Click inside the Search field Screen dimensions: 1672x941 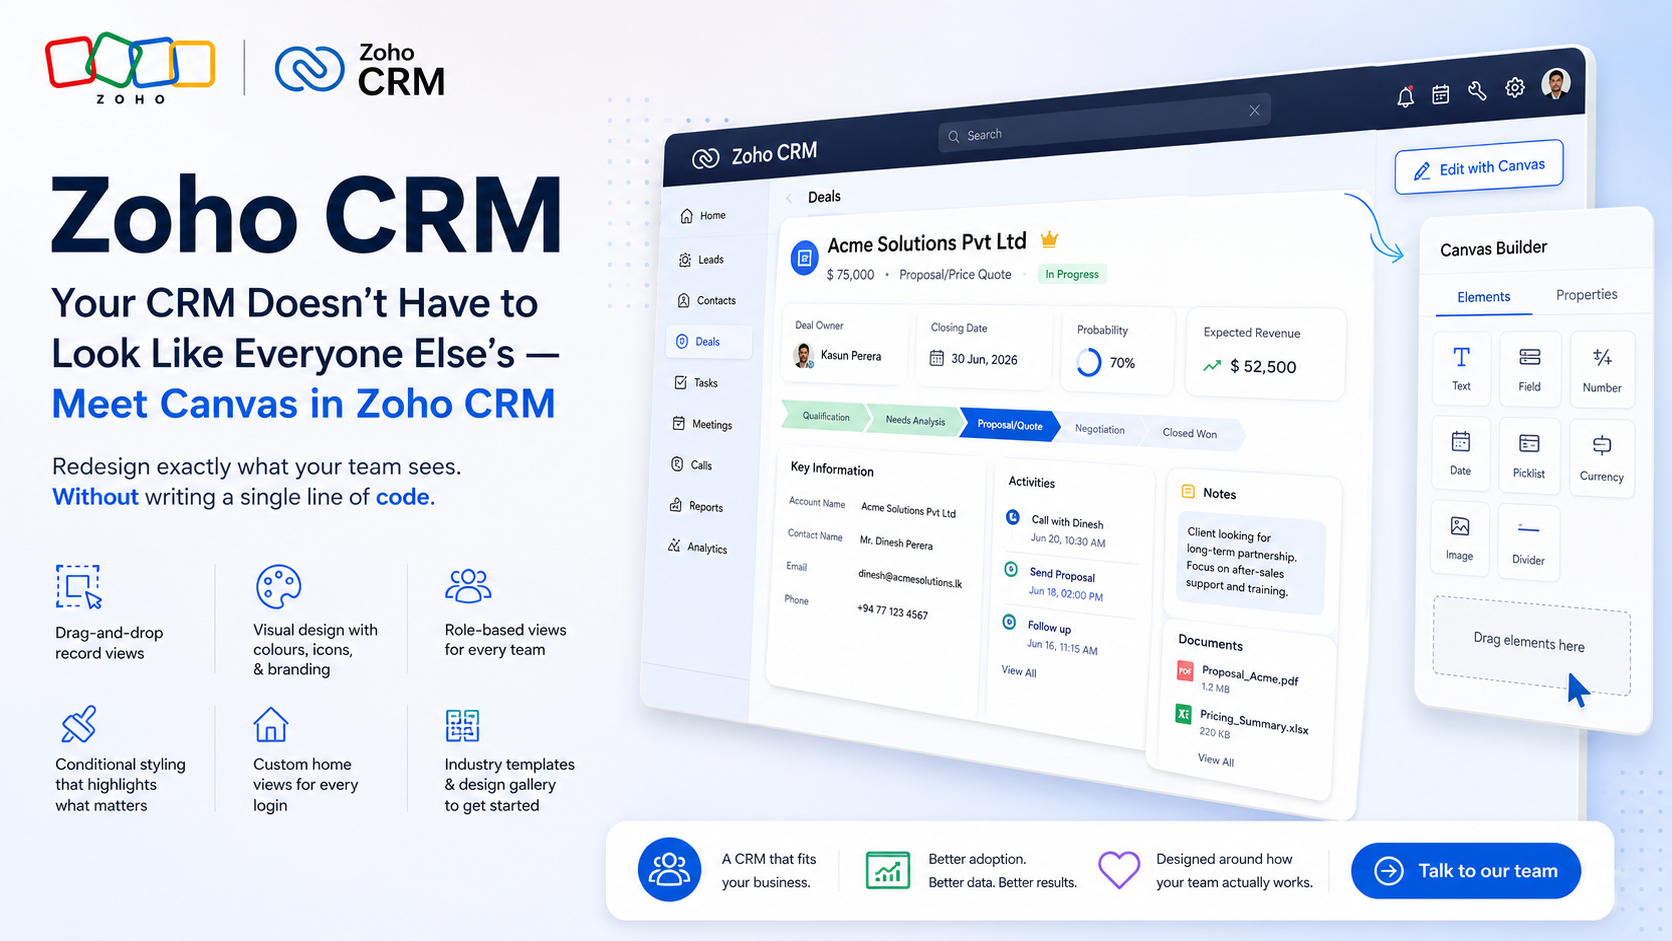[1104, 124]
